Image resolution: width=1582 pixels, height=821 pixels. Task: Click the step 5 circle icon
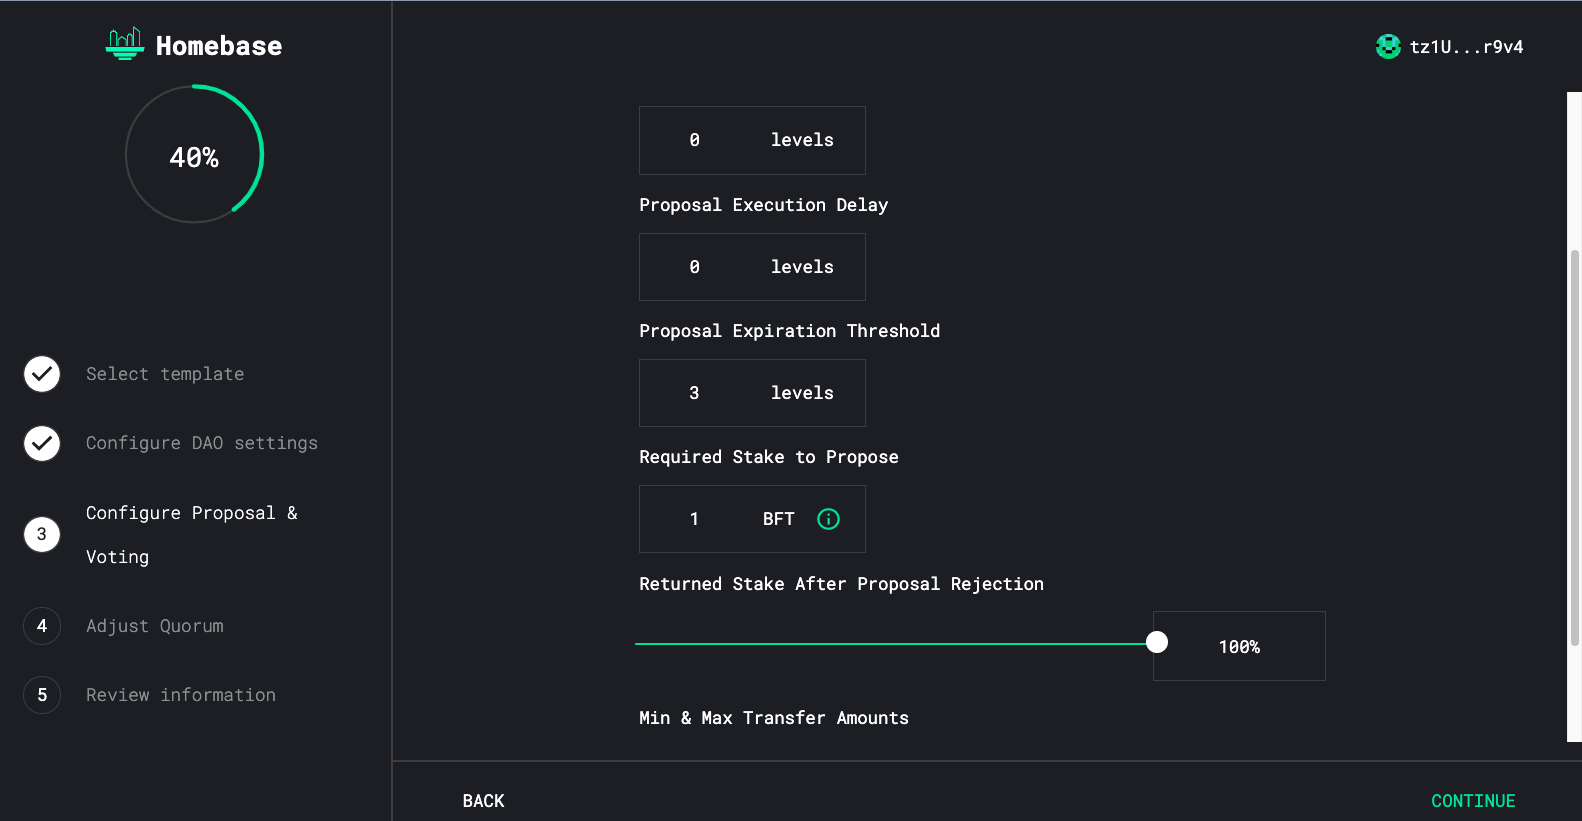[42, 695]
